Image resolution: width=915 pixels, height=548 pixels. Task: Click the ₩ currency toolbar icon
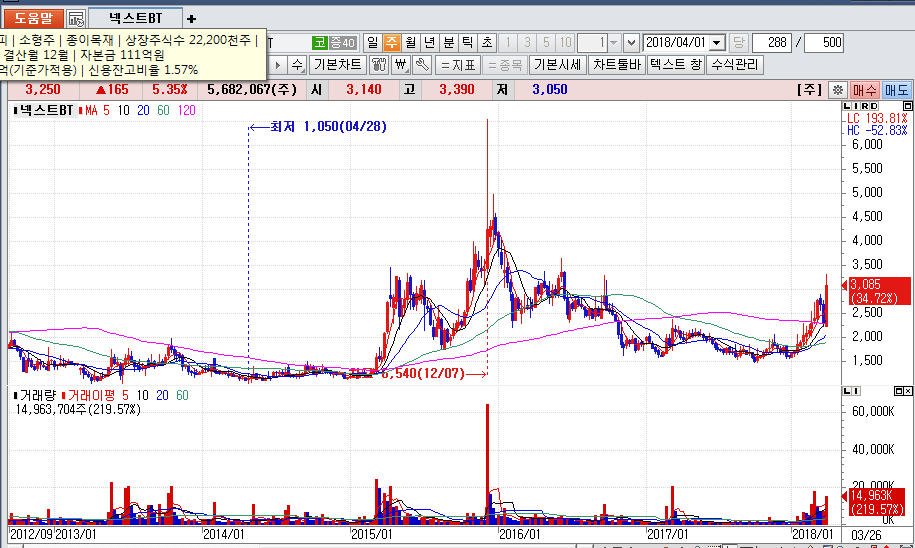point(401,65)
